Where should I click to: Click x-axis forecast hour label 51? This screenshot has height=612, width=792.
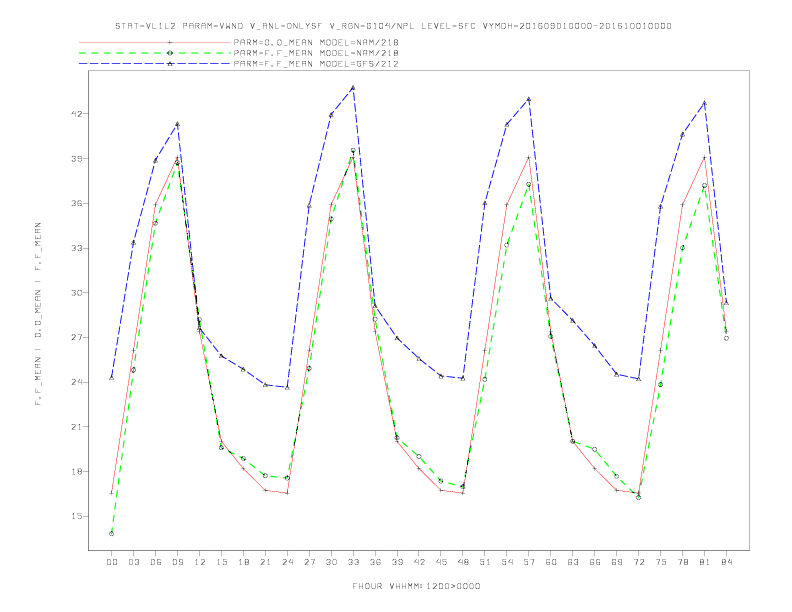click(x=485, y=562)
